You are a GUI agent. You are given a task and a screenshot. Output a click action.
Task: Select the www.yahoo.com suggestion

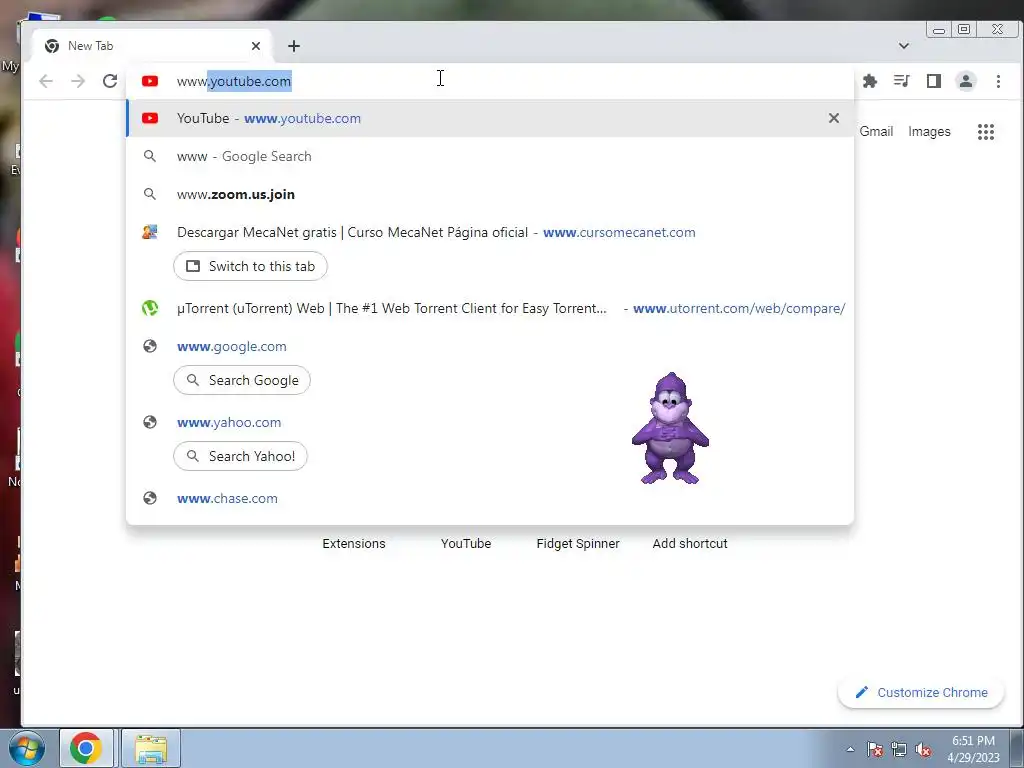click(x=490, y=422)
